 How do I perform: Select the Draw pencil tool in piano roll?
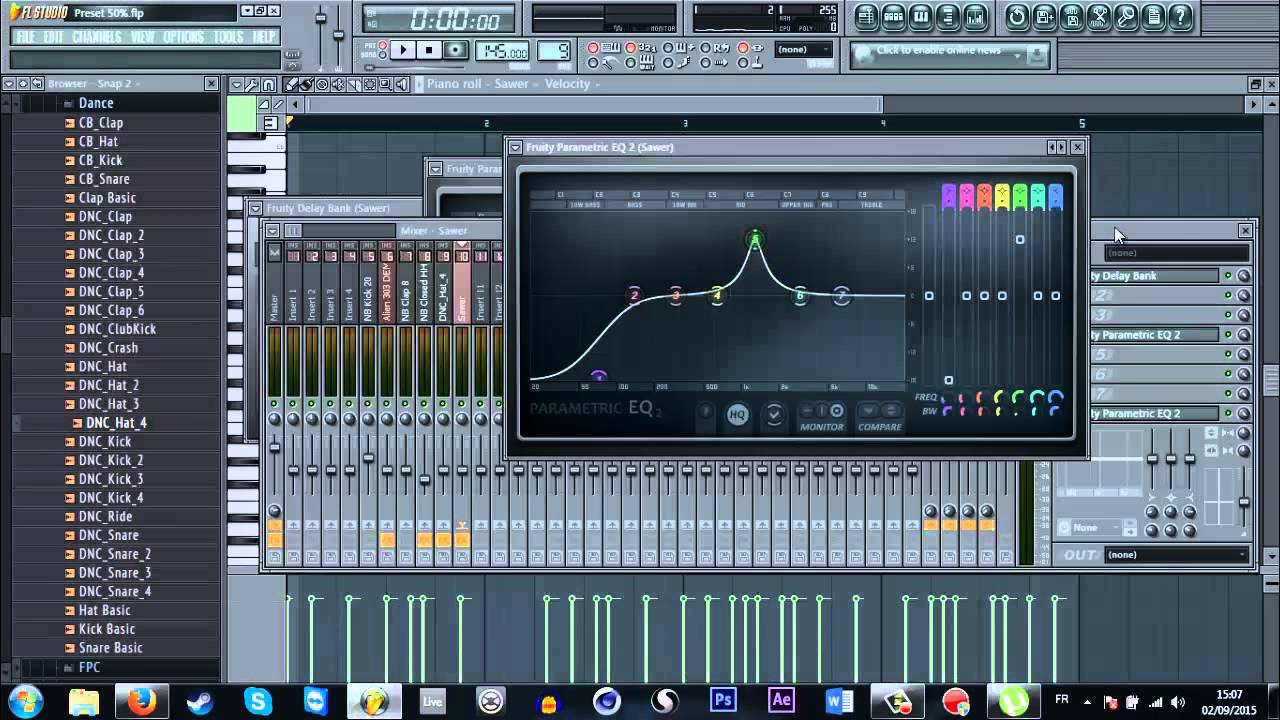pyautogui.click(x=291, y=84)
